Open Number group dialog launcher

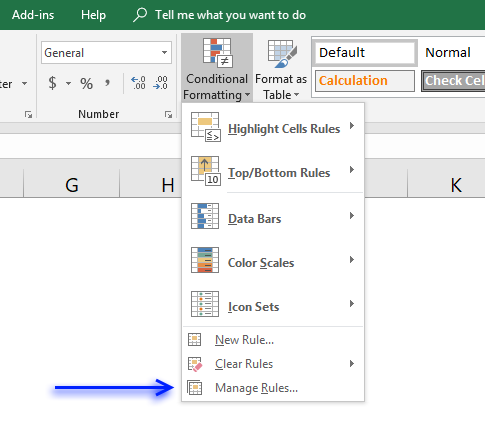pos(168,115)
